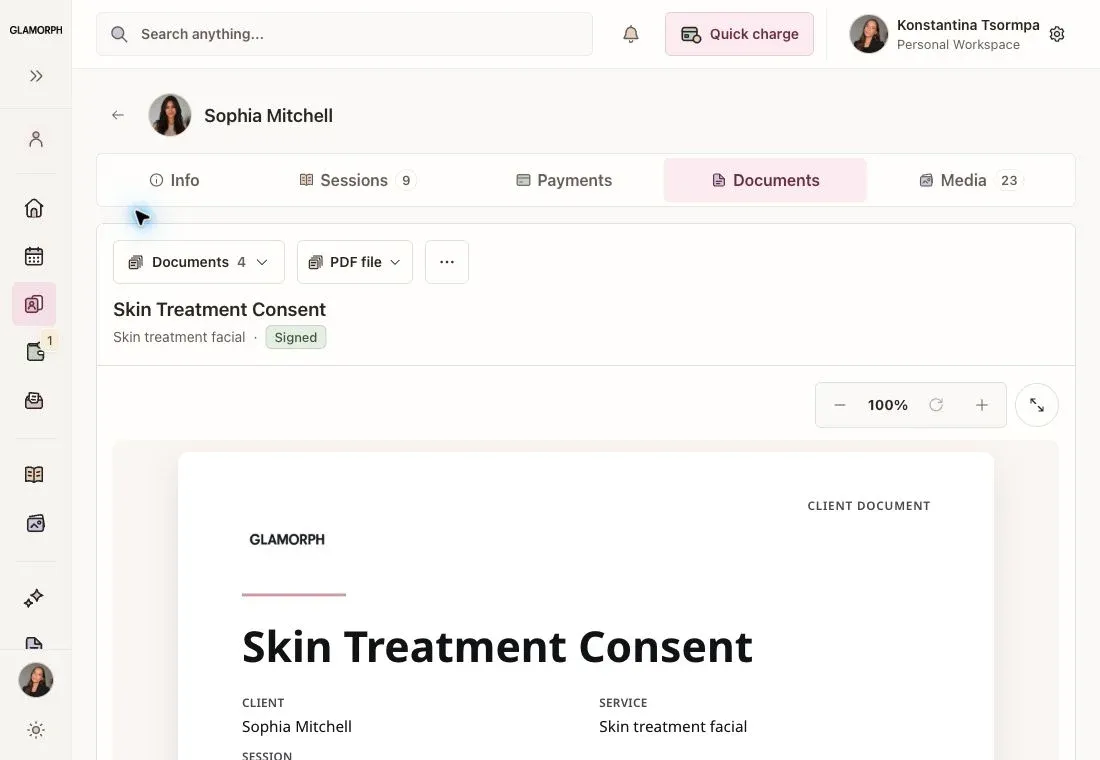Click client name Sophia Mitchell in document
Viewport: 1100px width, 760px height.
[297, 726]
